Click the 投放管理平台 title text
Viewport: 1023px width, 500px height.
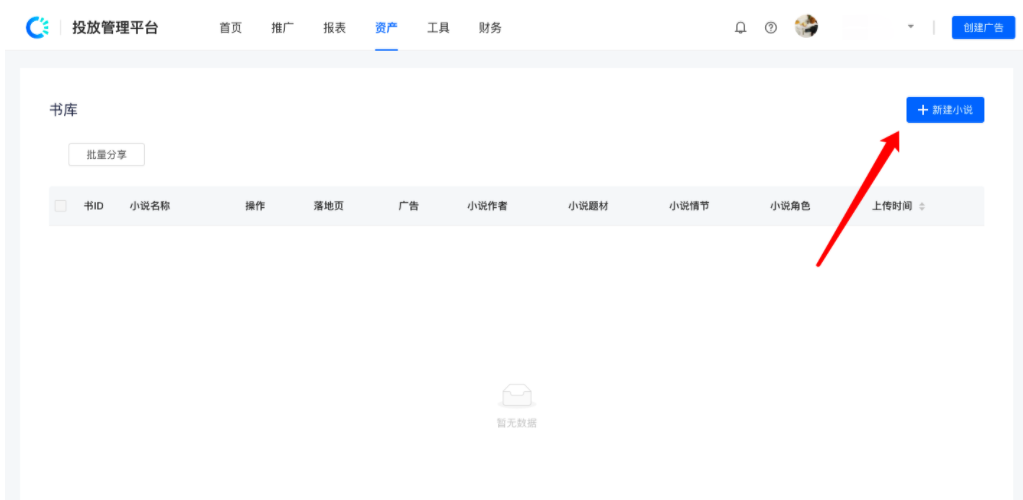pos(115,28)
